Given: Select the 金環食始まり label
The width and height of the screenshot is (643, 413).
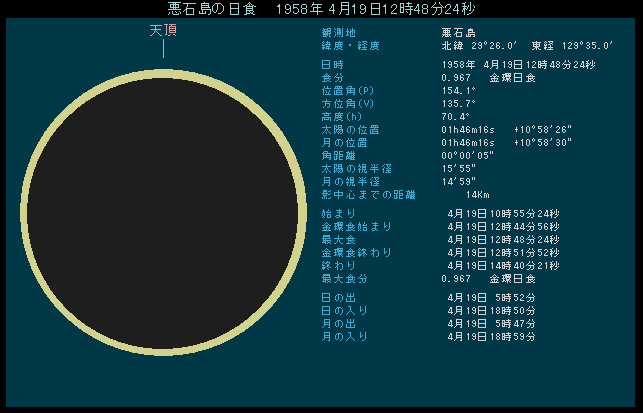Looking at the screenshot, I should [x=350, y=227].
